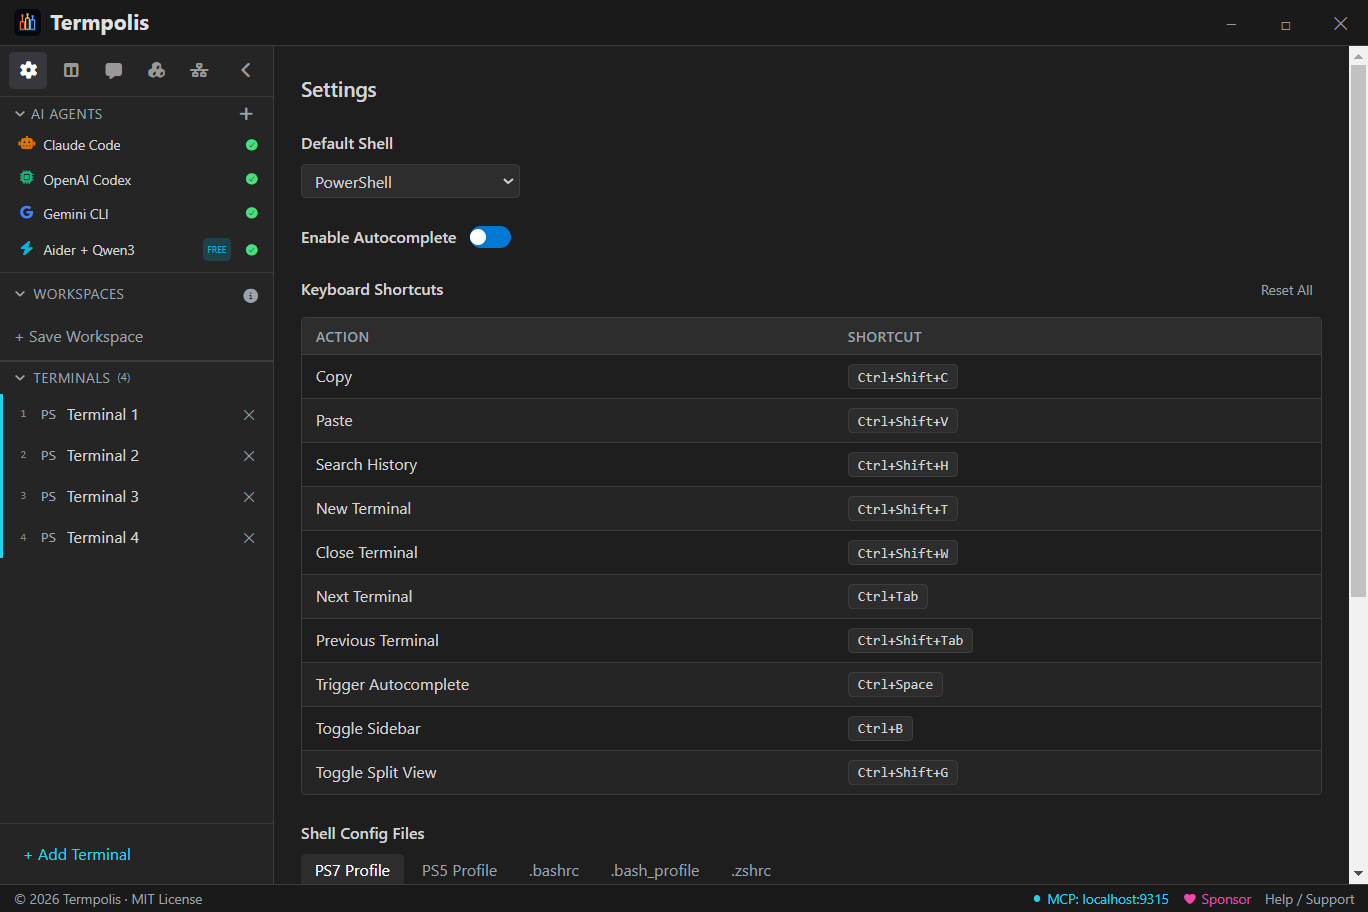Select the Settings gear icon

(28, 70)
